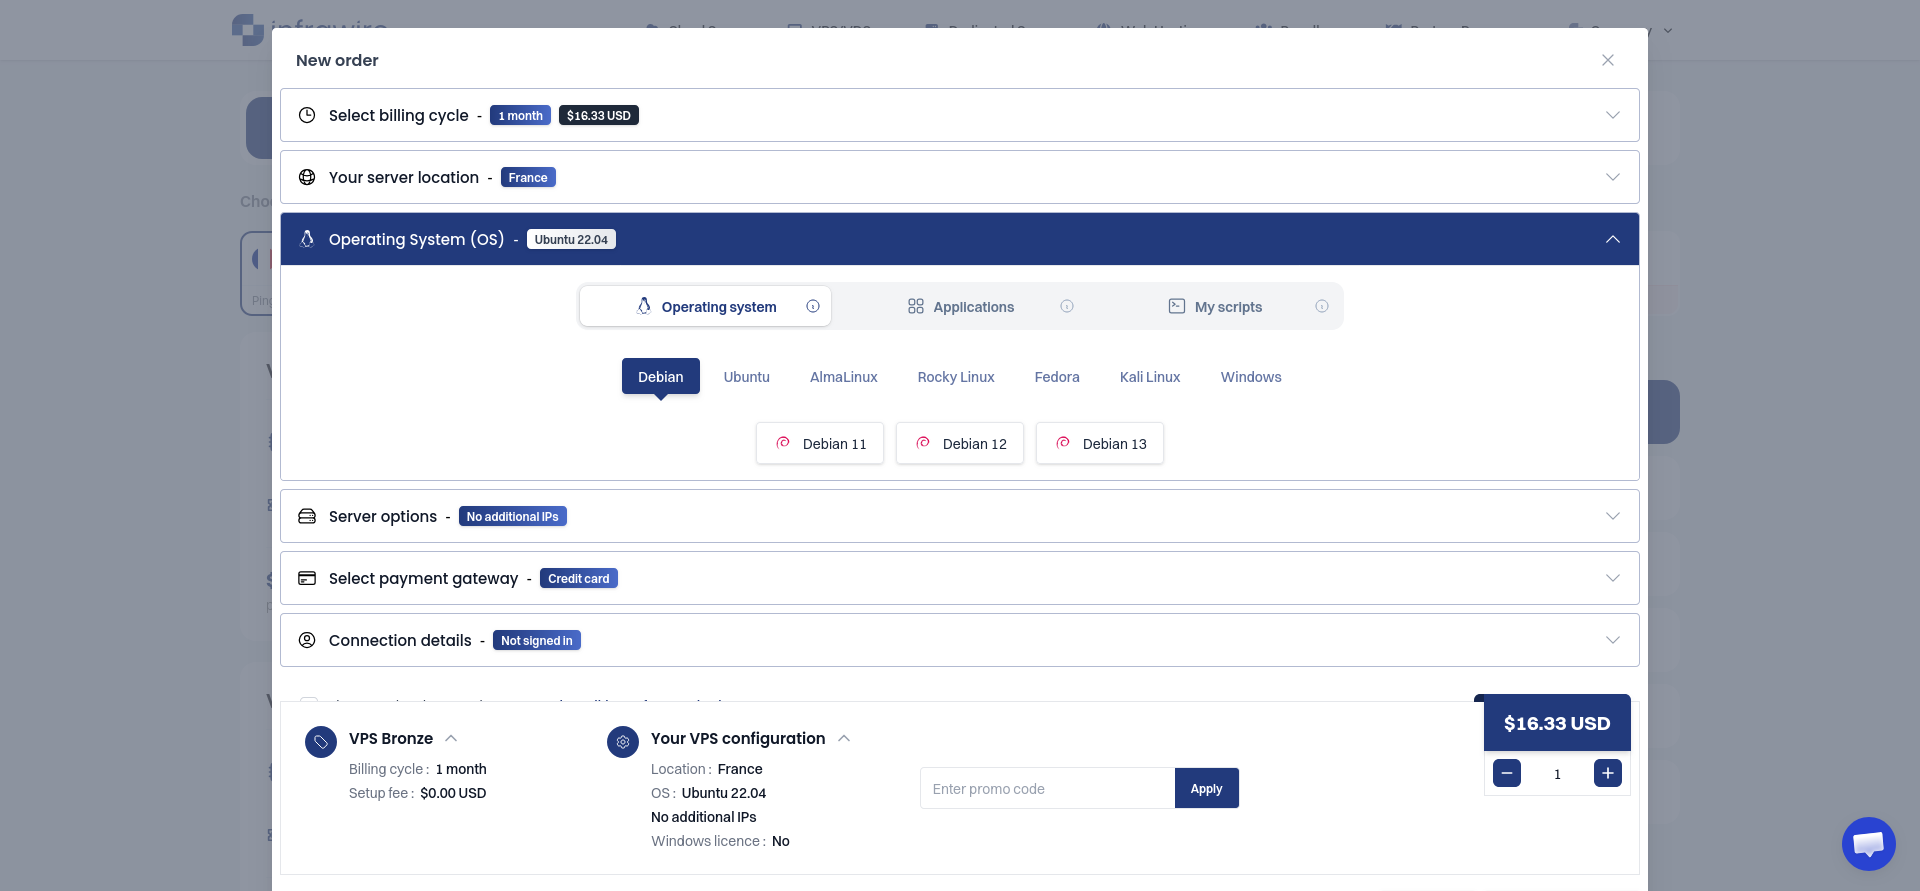Expand the Your server location section
1920x891 pixels.
[960, 177]
